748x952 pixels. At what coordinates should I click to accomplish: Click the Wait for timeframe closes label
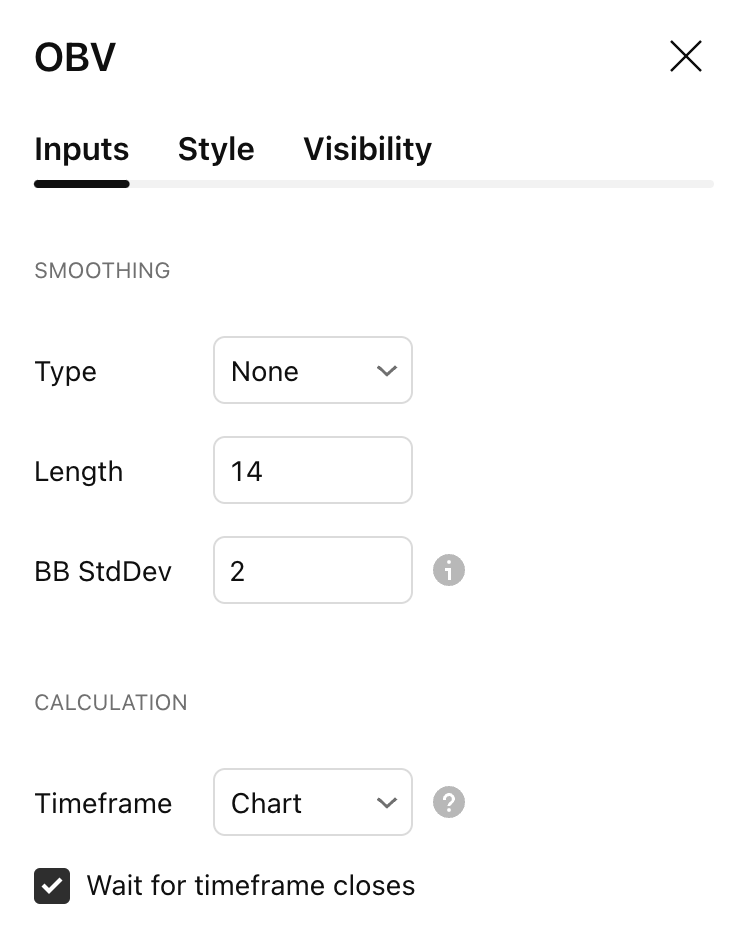[x=251, y=886]
